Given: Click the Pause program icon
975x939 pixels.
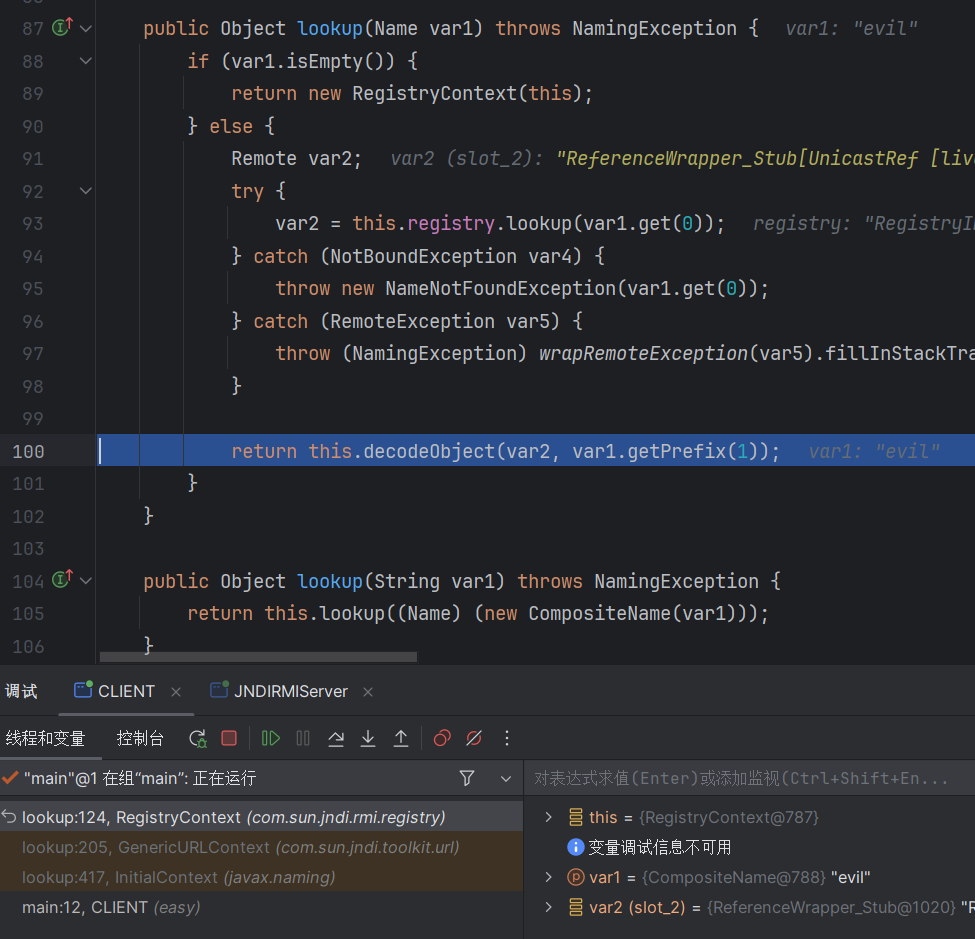Looking at the screenshot, I should coord(303,738).
